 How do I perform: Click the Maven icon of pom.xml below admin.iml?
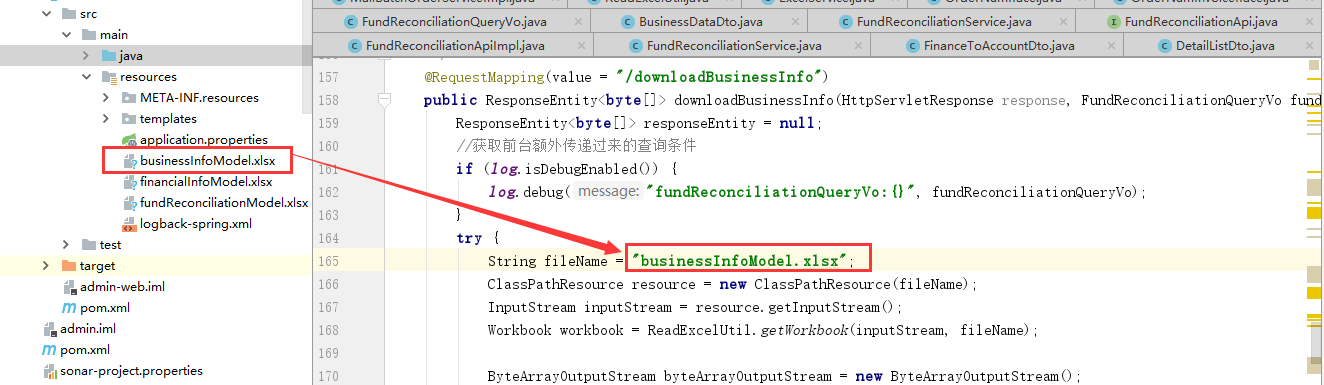click(x=49, y=350)
